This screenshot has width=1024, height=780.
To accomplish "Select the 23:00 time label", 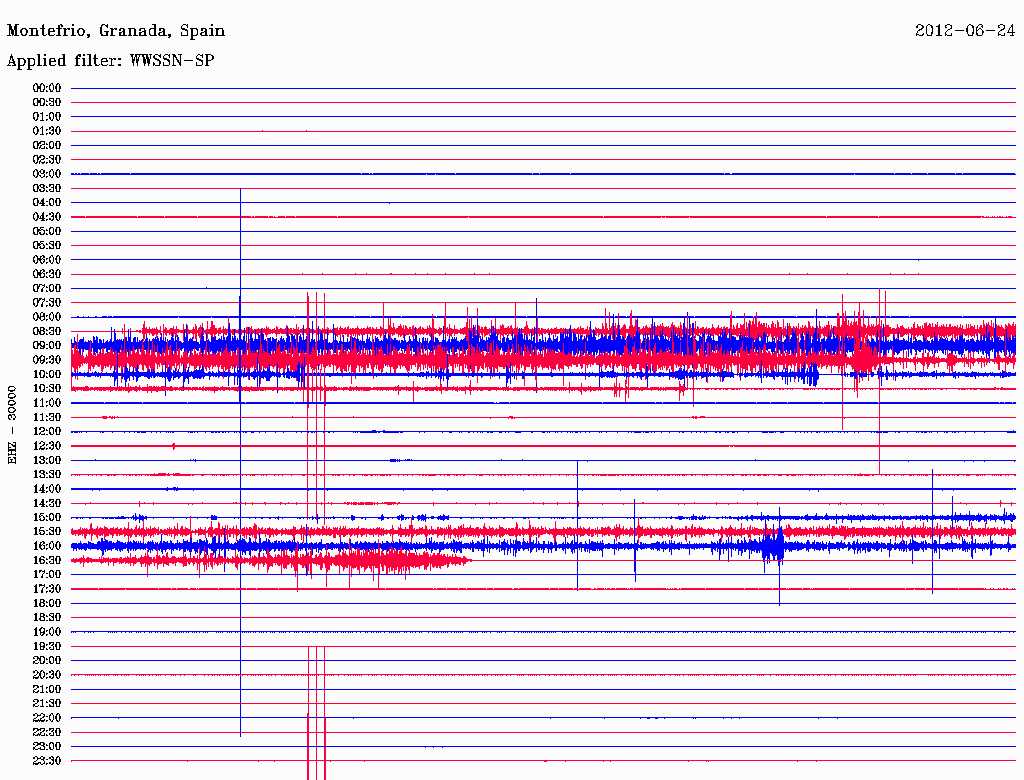I will 46,746.
